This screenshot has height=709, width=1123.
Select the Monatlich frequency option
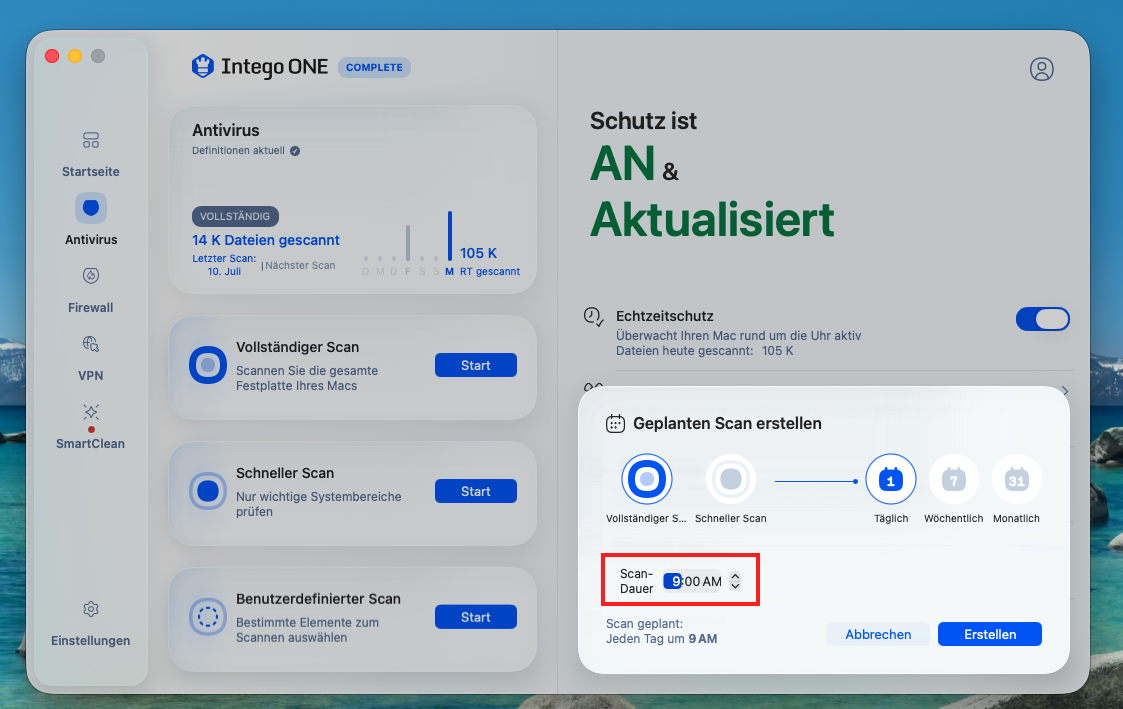click(1016, 479)
